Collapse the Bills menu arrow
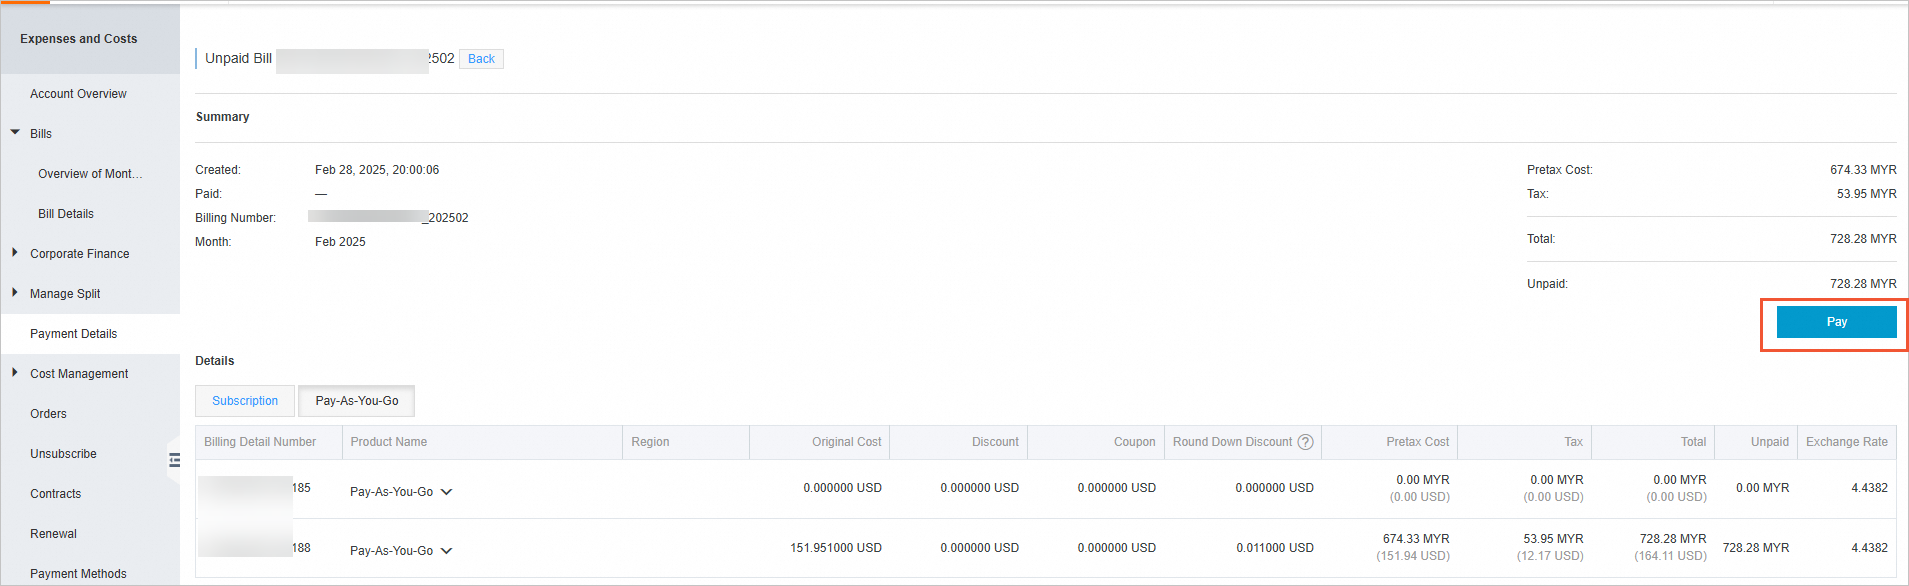1909x586 pixels. 15,133
